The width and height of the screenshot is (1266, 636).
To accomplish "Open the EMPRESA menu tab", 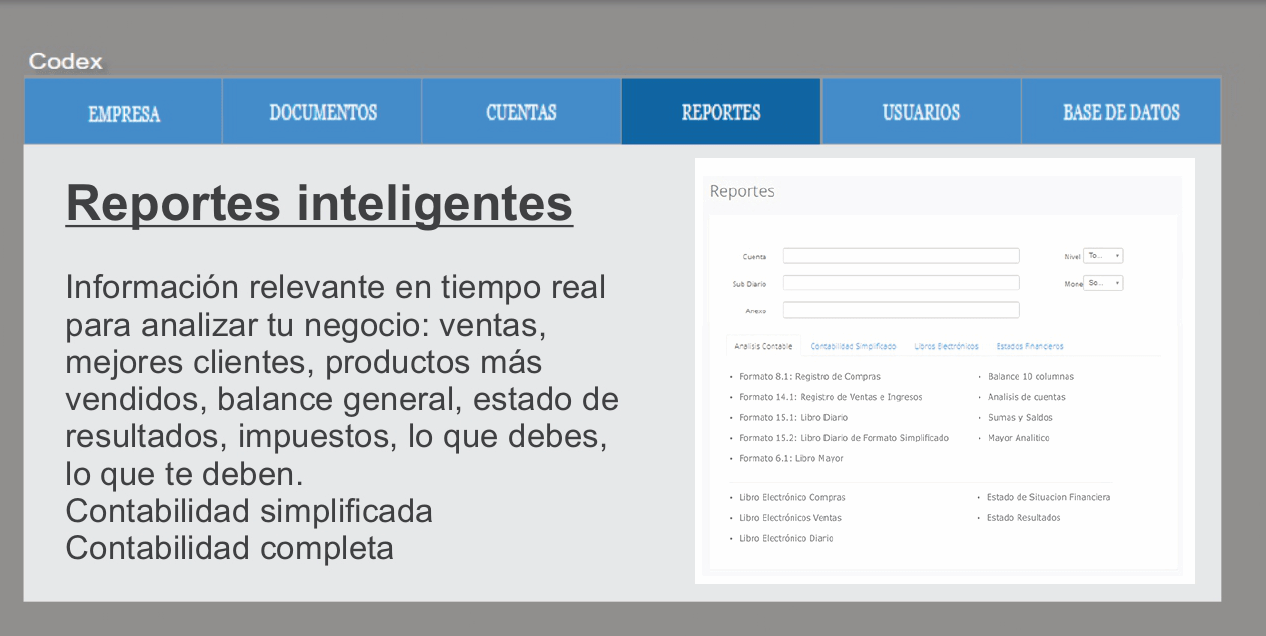I will (x=124, y=113).
